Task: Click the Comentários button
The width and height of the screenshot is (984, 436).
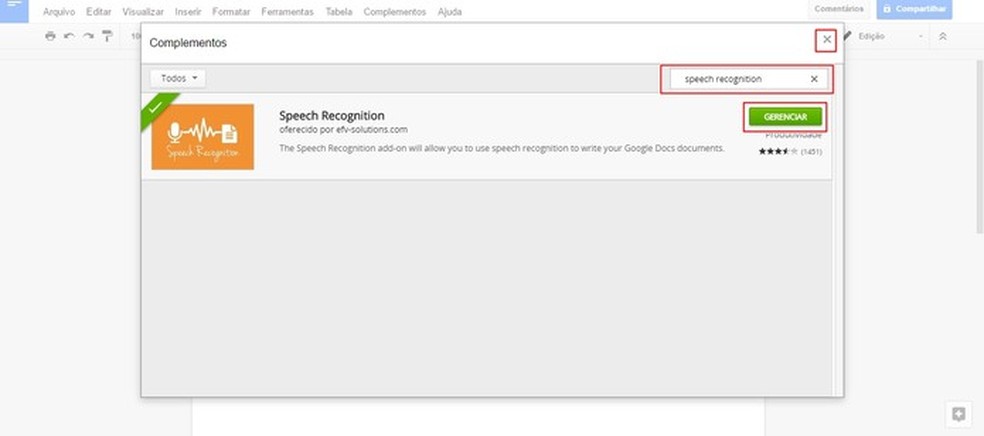Action: (x=838, y=9)
